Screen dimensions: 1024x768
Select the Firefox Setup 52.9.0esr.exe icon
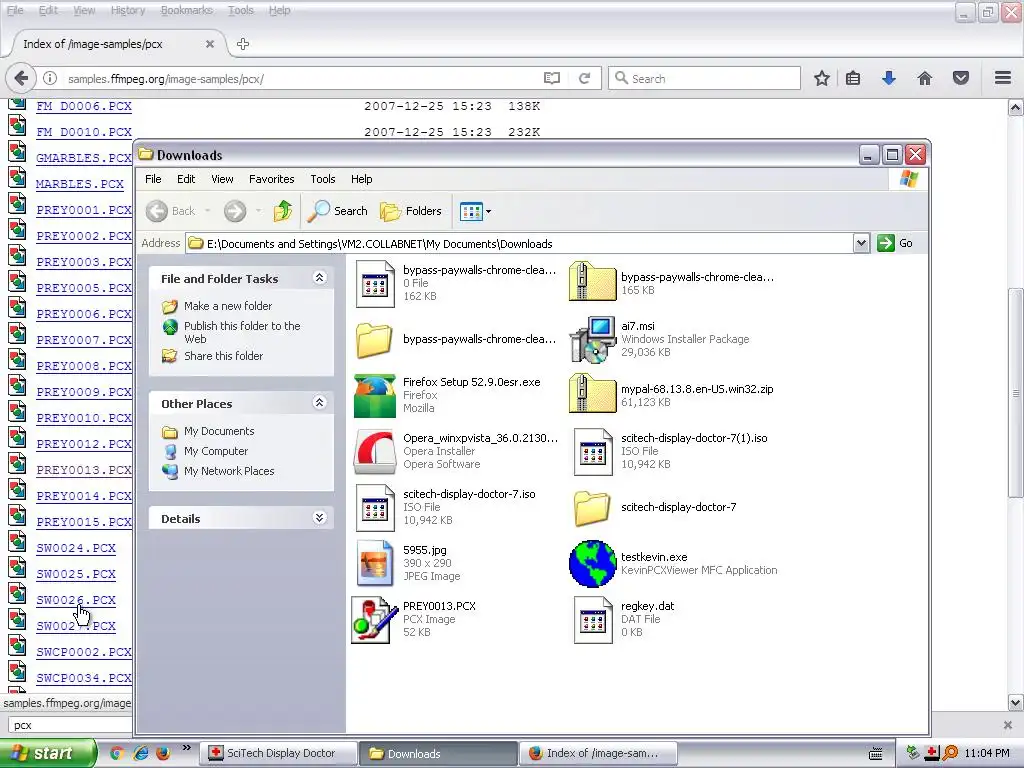point(374,395)
